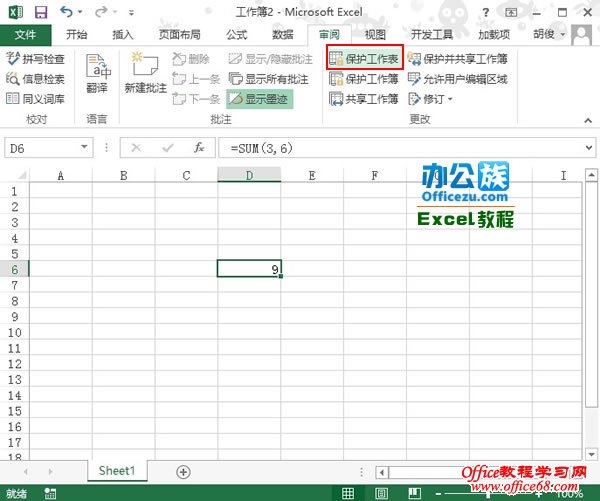Click the cancel X in formula bar
Image resolution: width=600 pixels, height=501 pixels.
tap(136, 147)
